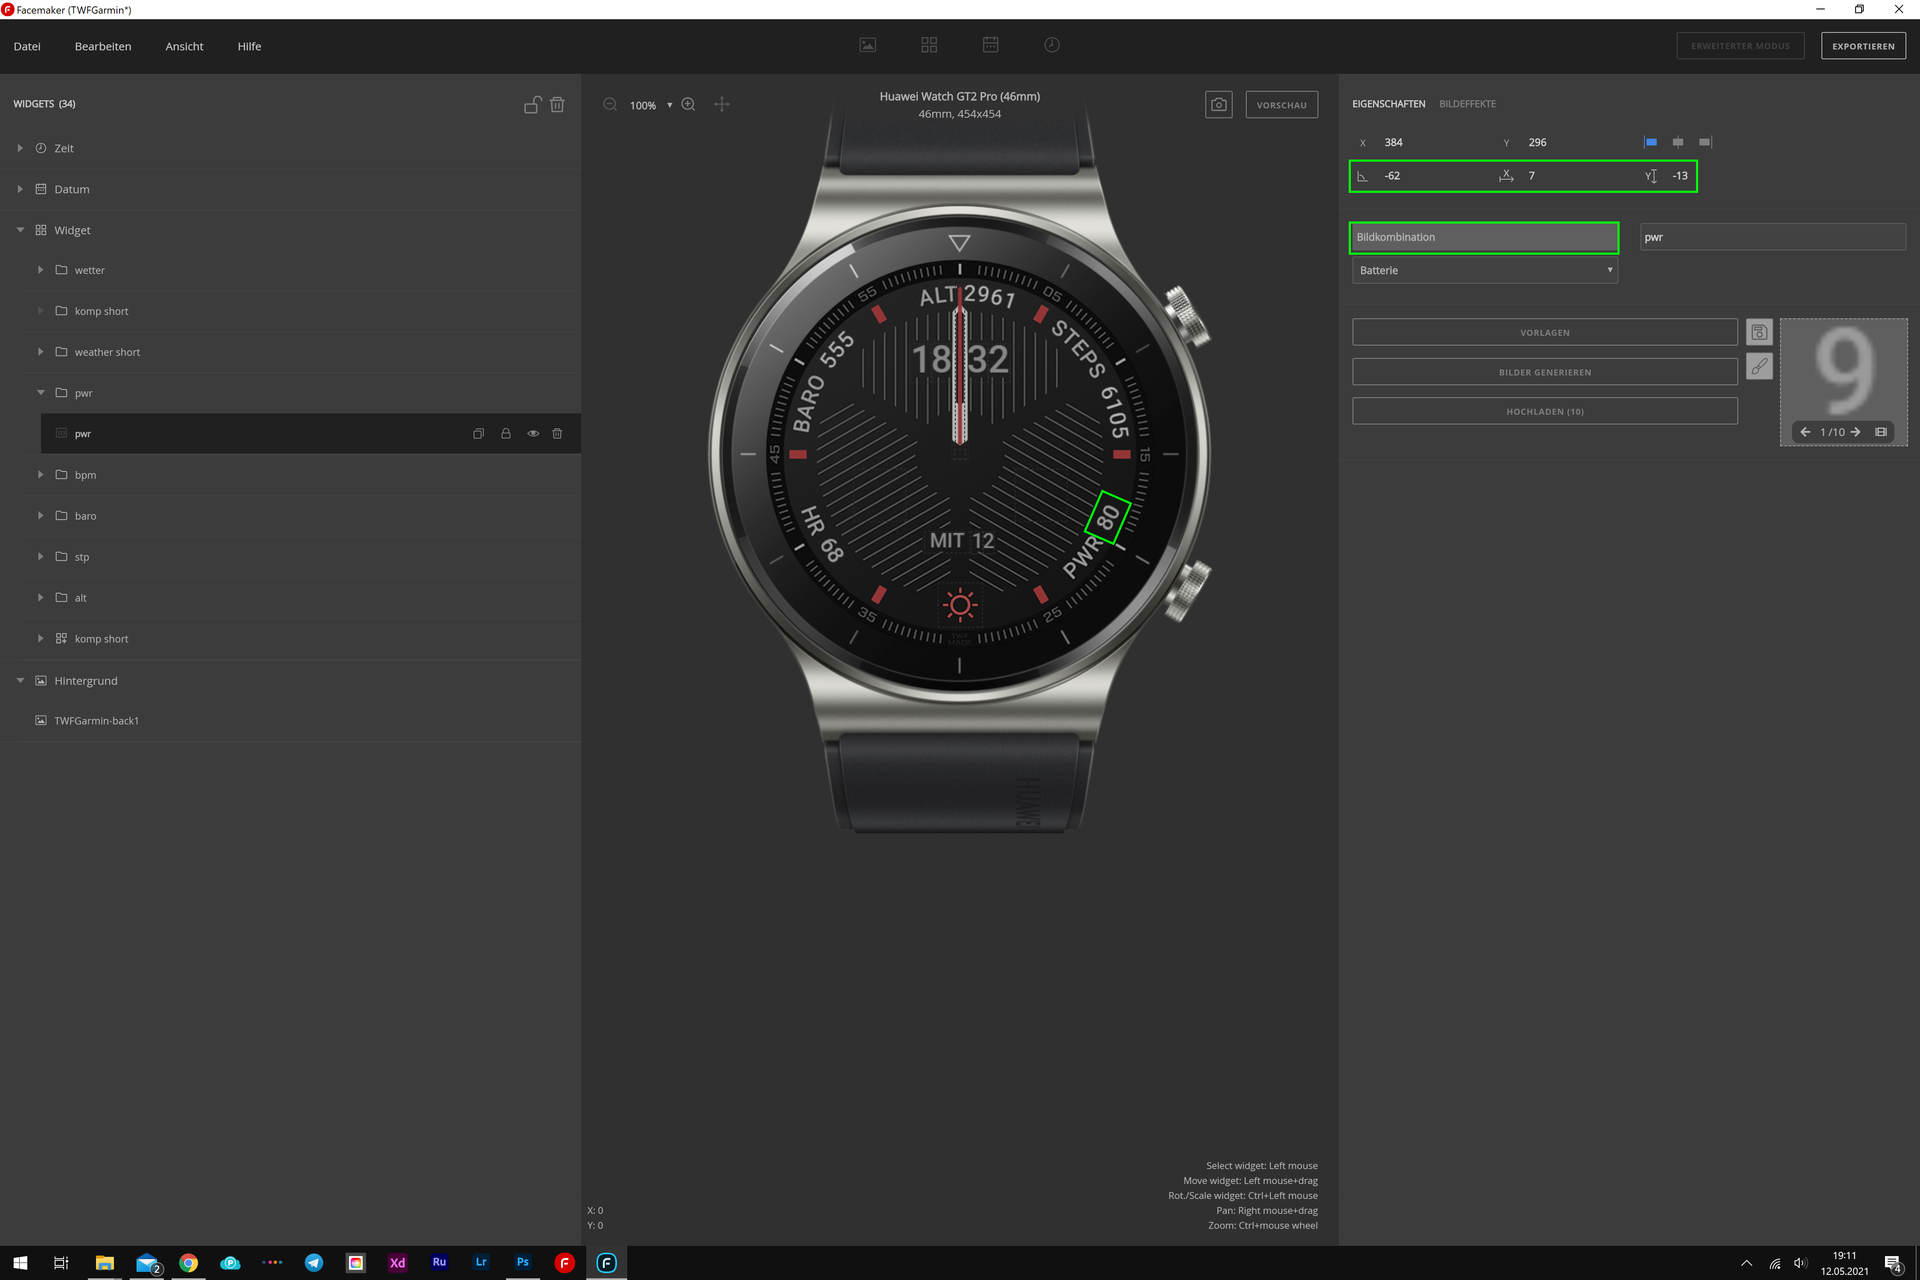Toggle visibility of the pwr widget
Viewport: 1920px width, 1280px height.
coord(533,434)
